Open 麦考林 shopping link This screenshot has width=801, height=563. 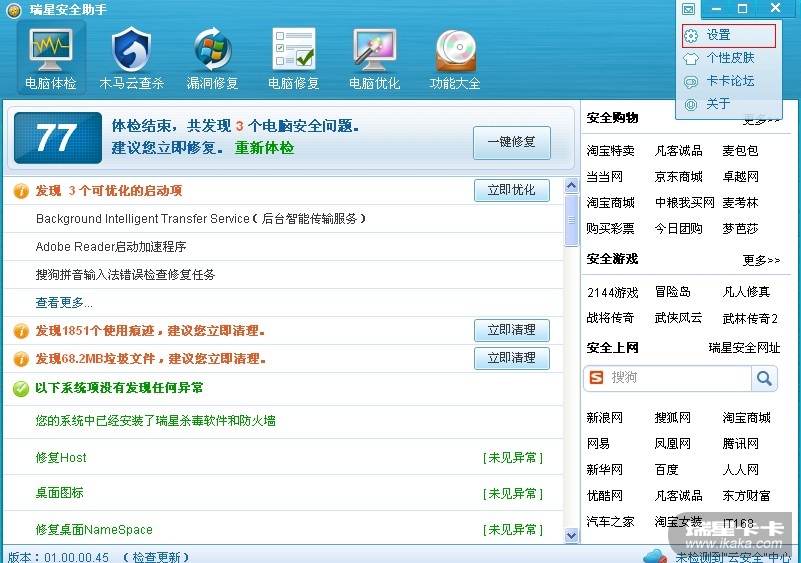pyautogui.click(x=740, y=203)
